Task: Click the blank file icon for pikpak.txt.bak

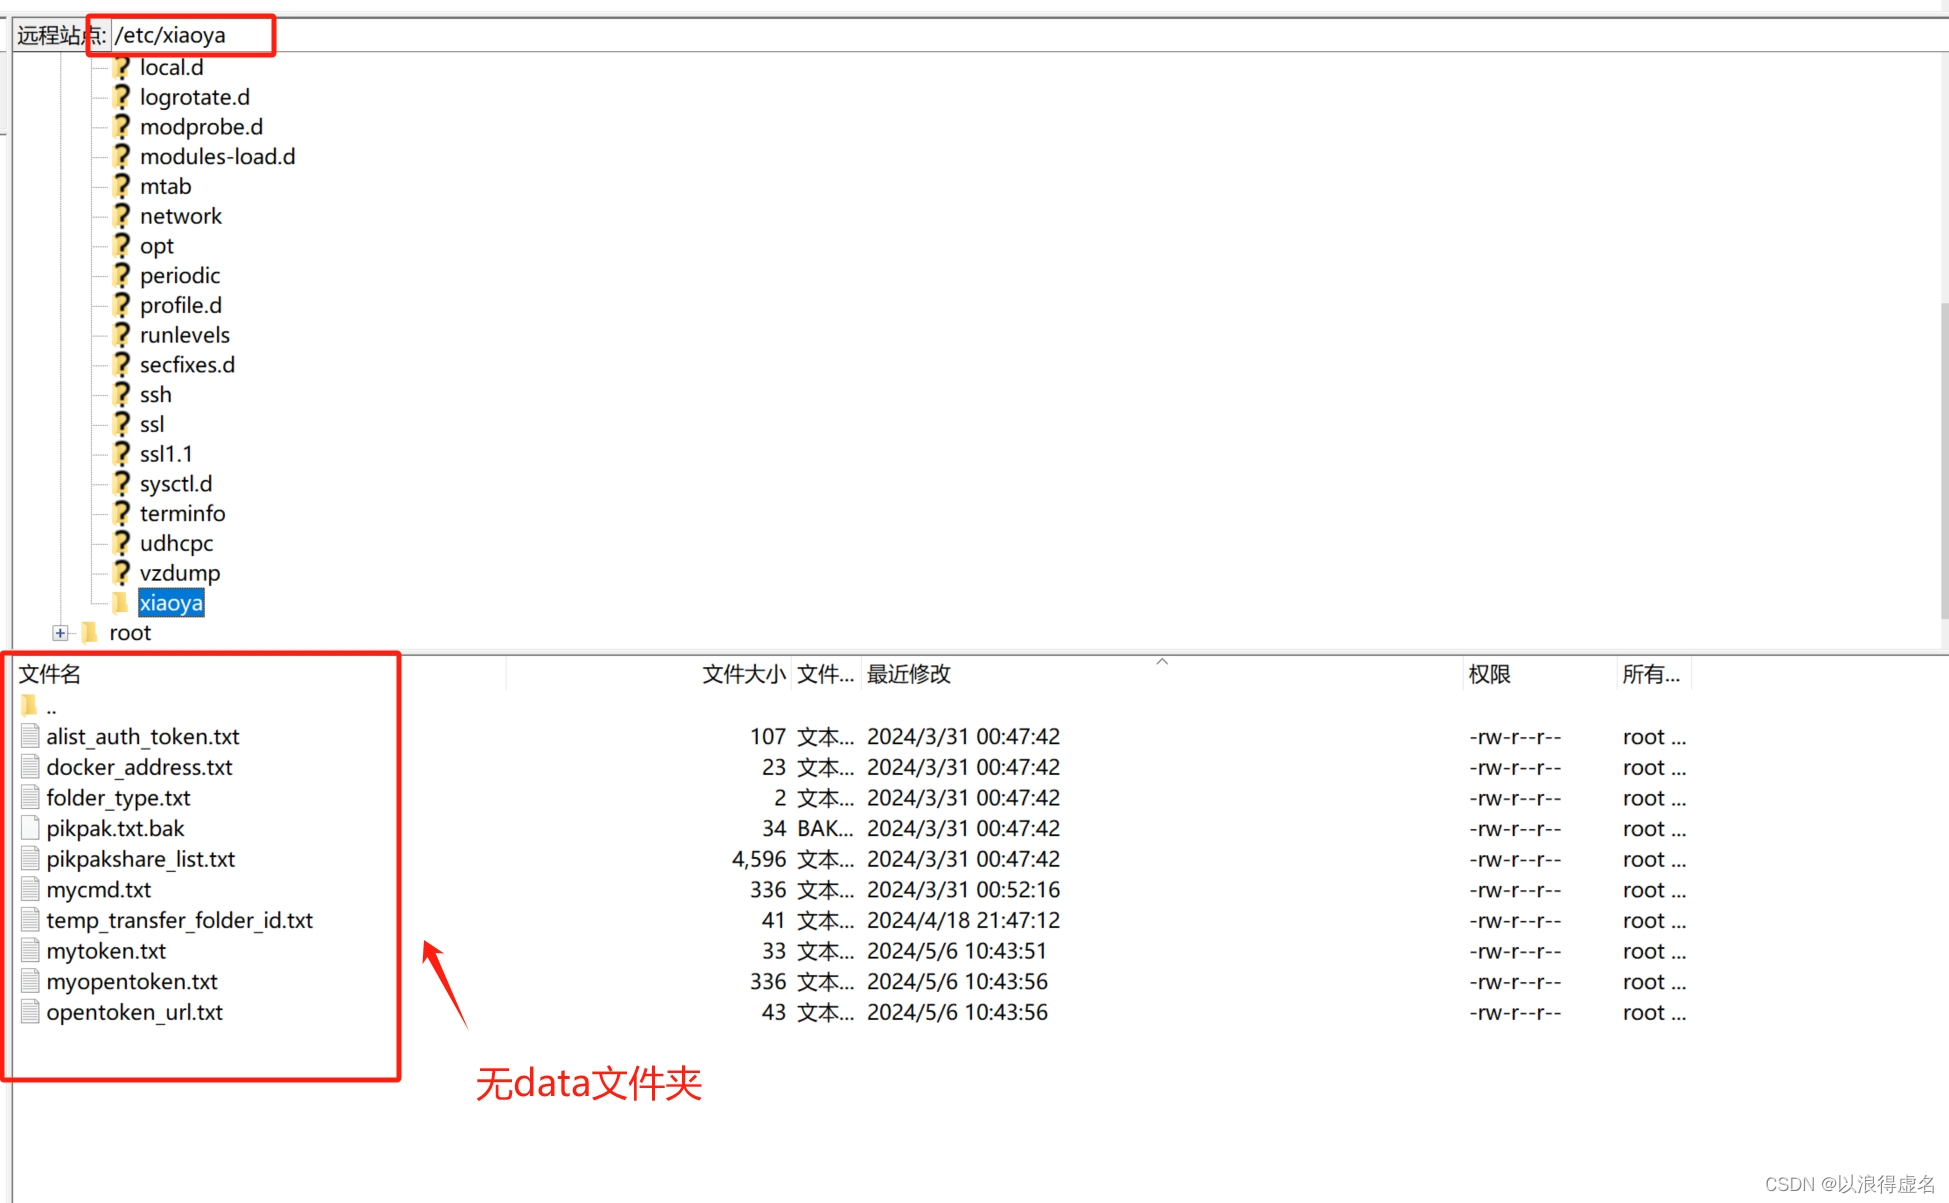Action: 30,829
